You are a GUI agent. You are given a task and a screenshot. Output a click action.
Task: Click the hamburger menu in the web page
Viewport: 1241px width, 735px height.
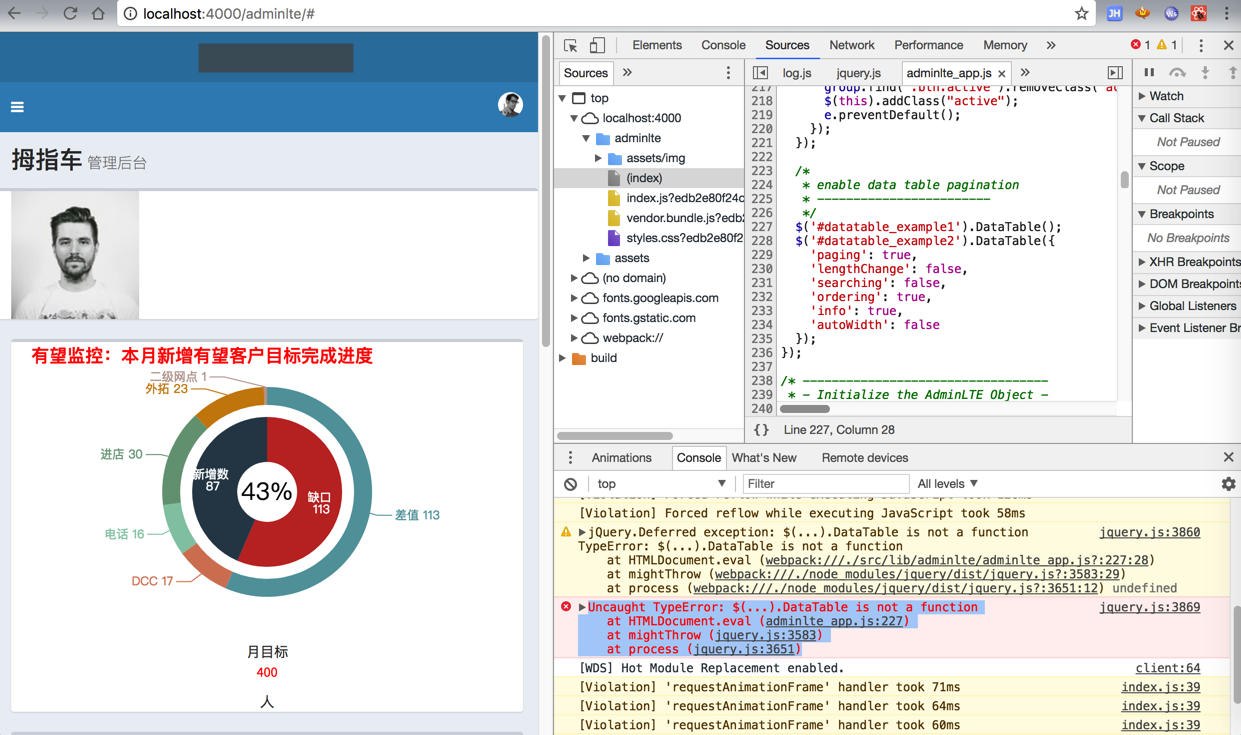point(17,107)
